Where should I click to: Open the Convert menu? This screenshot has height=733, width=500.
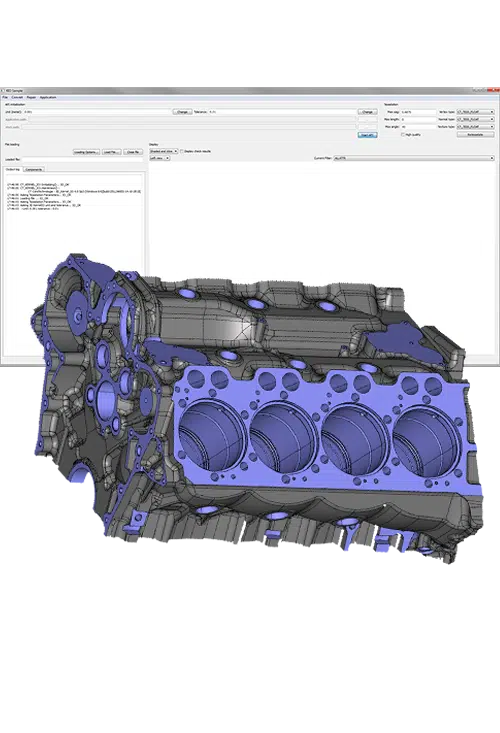(x=17, y=97)
